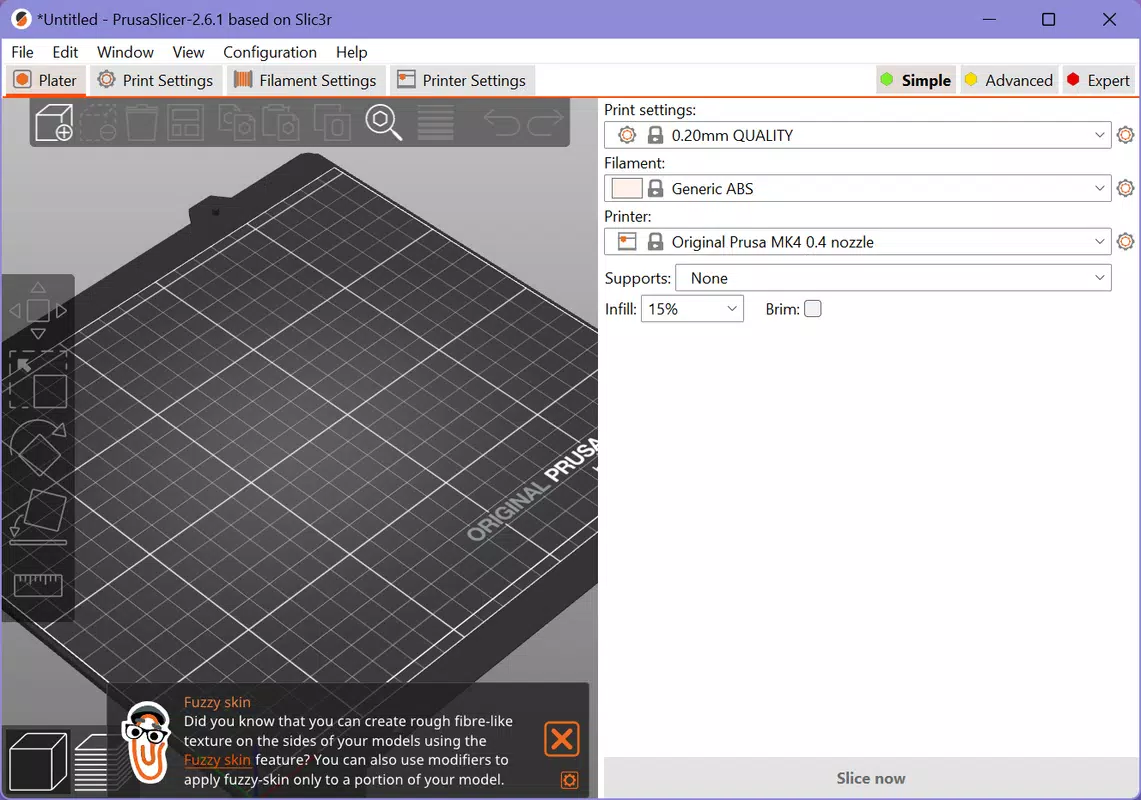Screen dimensions: 1141x800
Task: Switch to Expert mode
Action: pos(1097,80)
